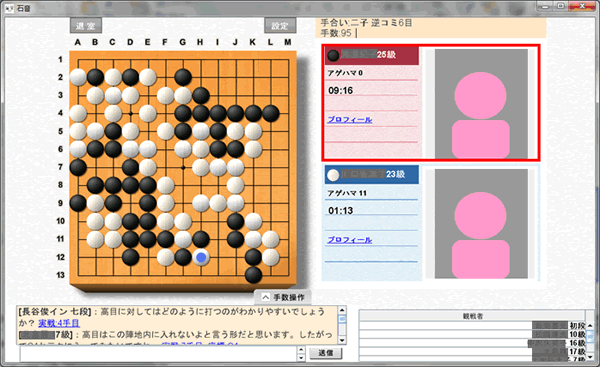Click the 送信 send button
This screenshot has height=367, width=600.
coord(326,353)
